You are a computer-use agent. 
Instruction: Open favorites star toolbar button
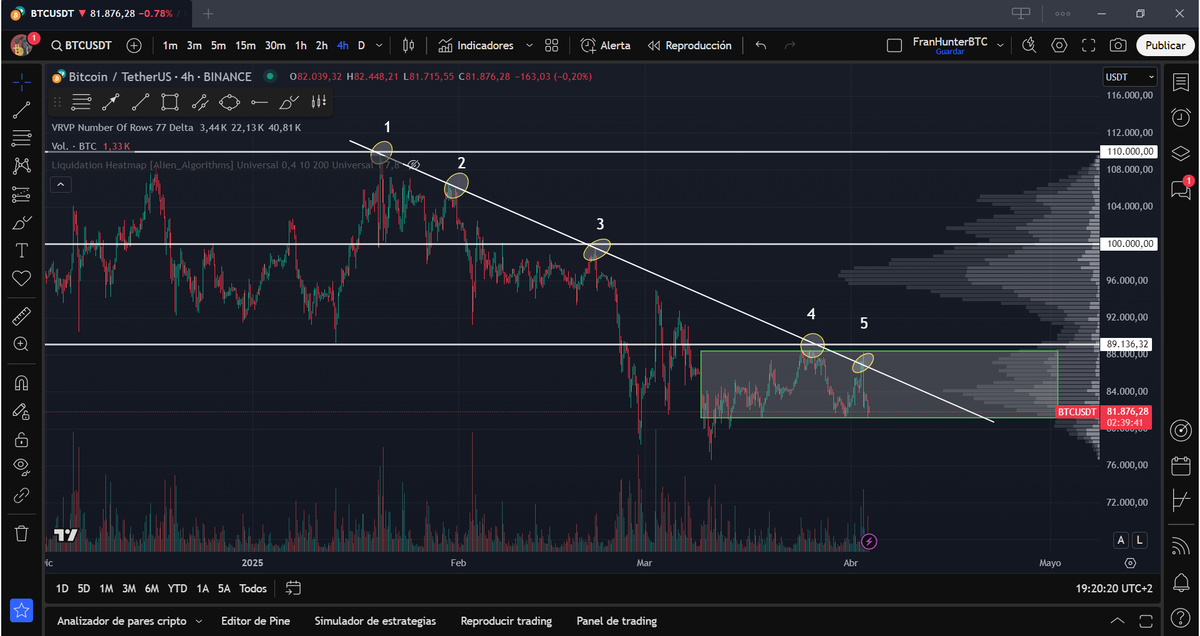coord(21,610)
